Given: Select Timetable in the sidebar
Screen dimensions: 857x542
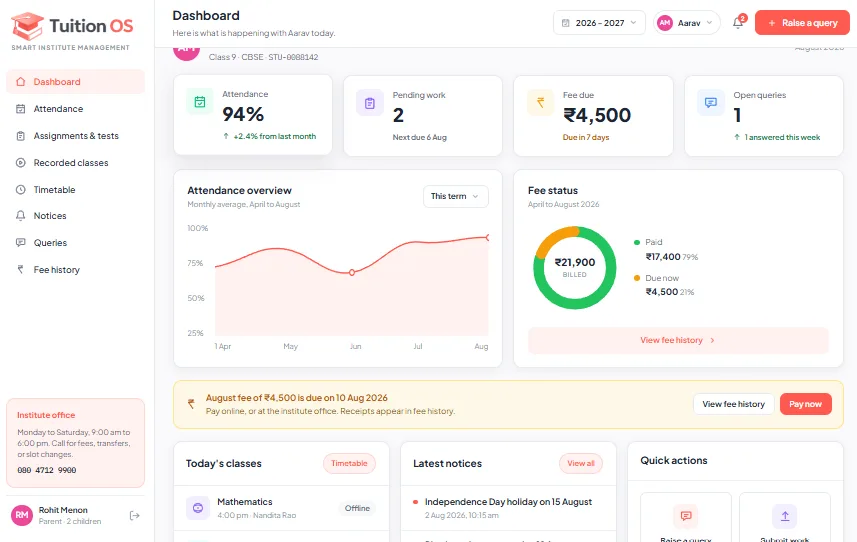Looking at the screenshot, I should (x=75, y=190).
